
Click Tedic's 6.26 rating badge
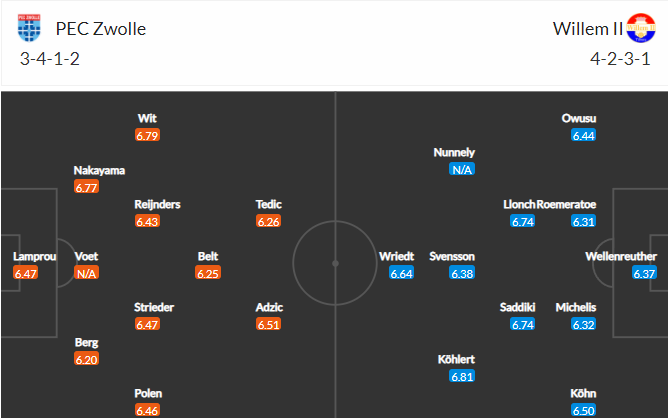268,221
